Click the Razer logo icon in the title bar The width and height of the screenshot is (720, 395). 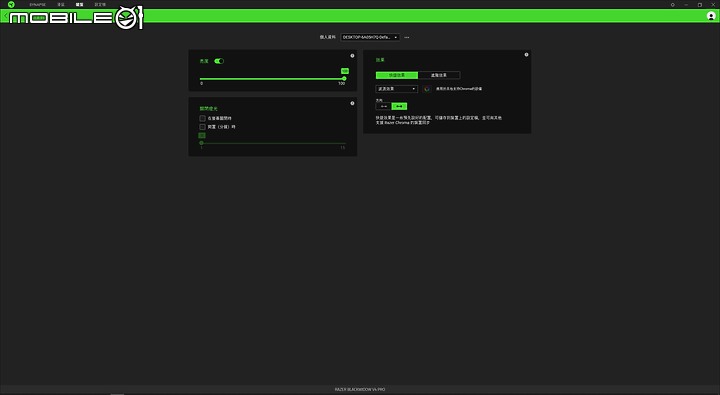tap(11, 5)
